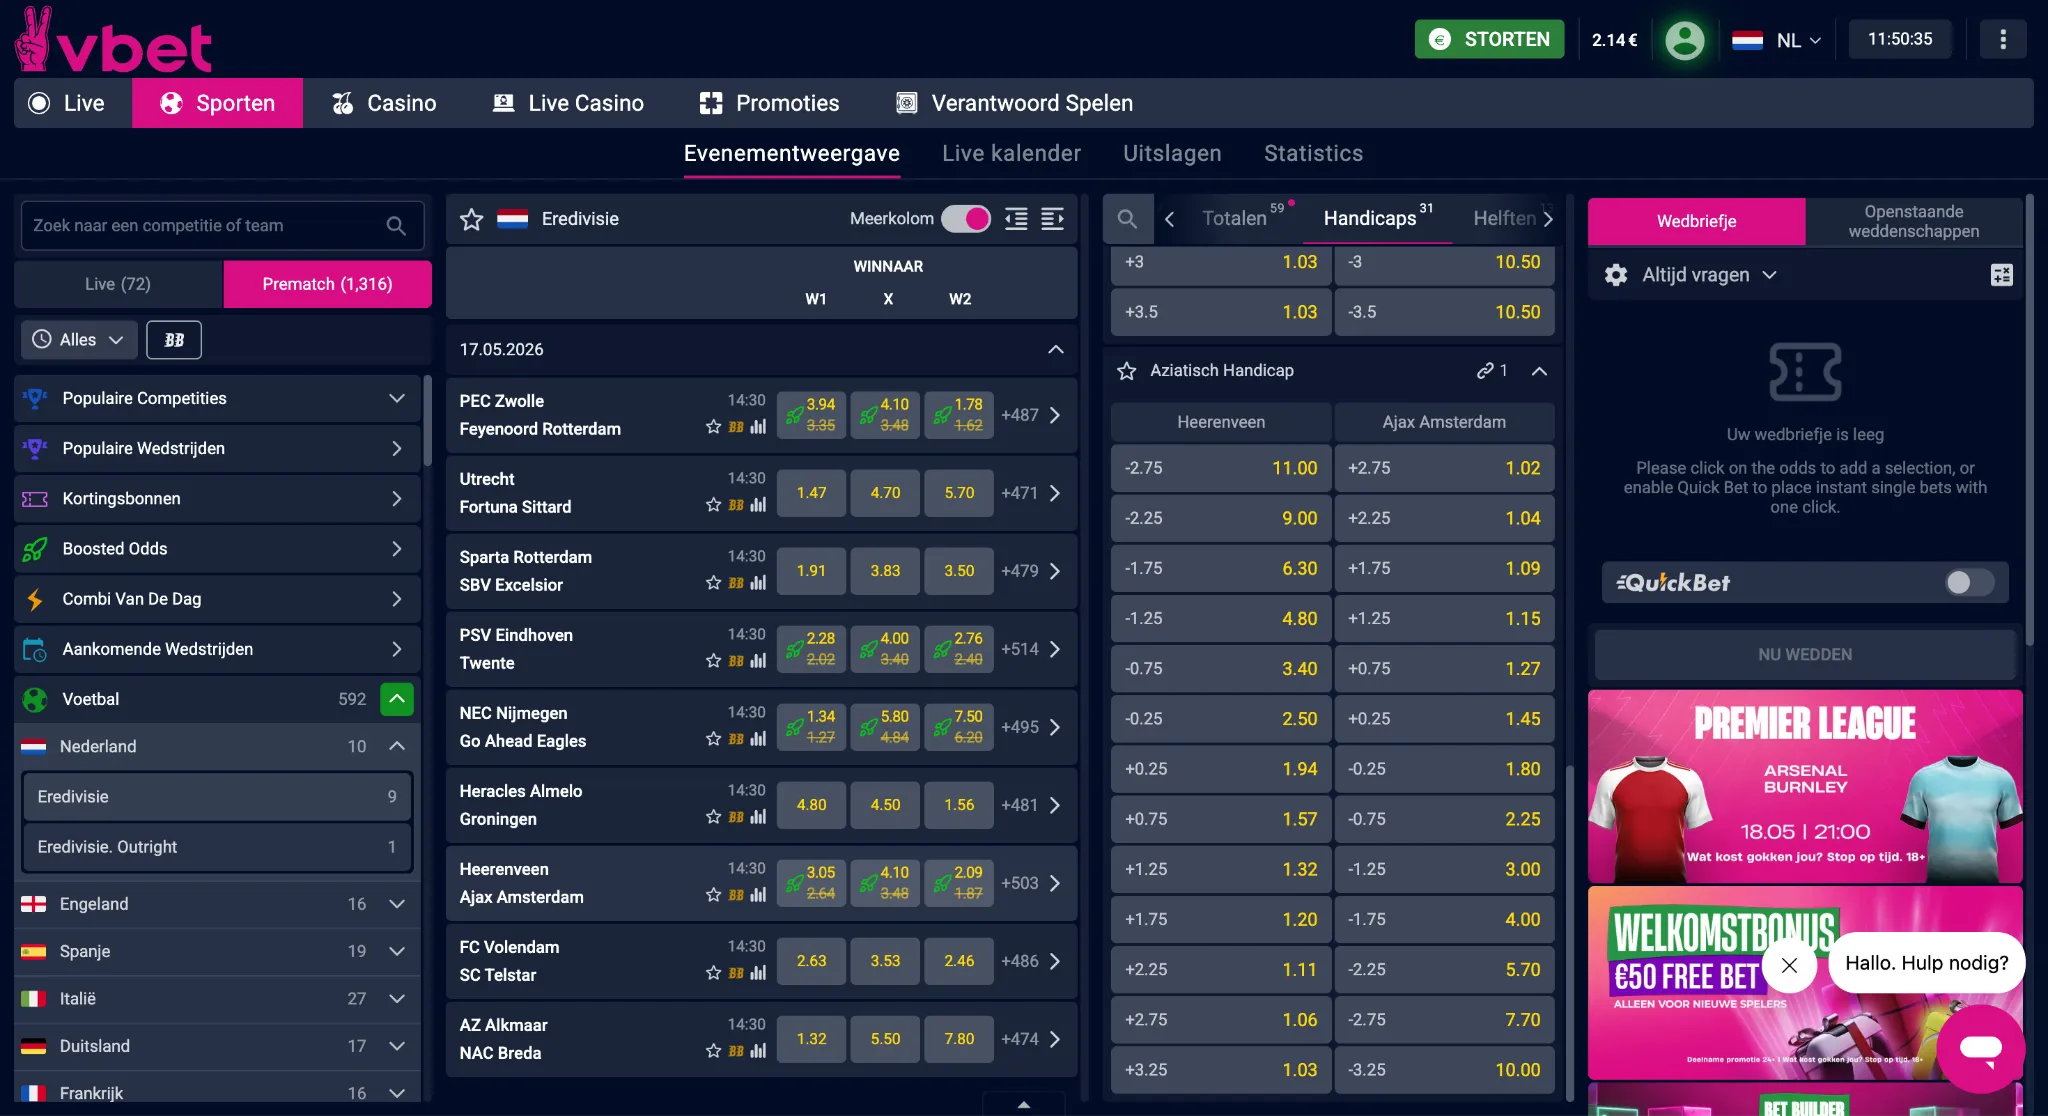2048x1116 pixels.
Task: Select Utrecht W1 odds 1.47
Action: pyautogui.click(x=811, y=493)
